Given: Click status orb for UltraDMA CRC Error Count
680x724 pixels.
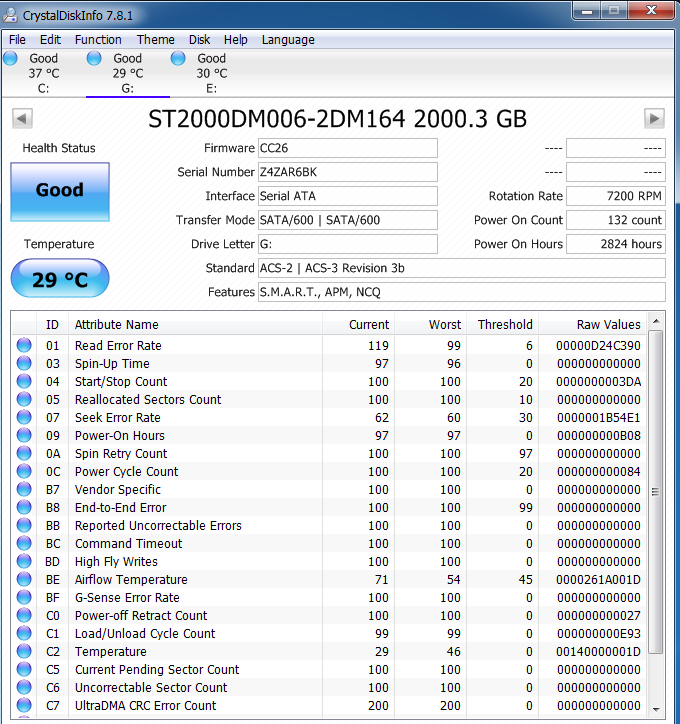Looking at the screenshot, I should pos(24,706).
